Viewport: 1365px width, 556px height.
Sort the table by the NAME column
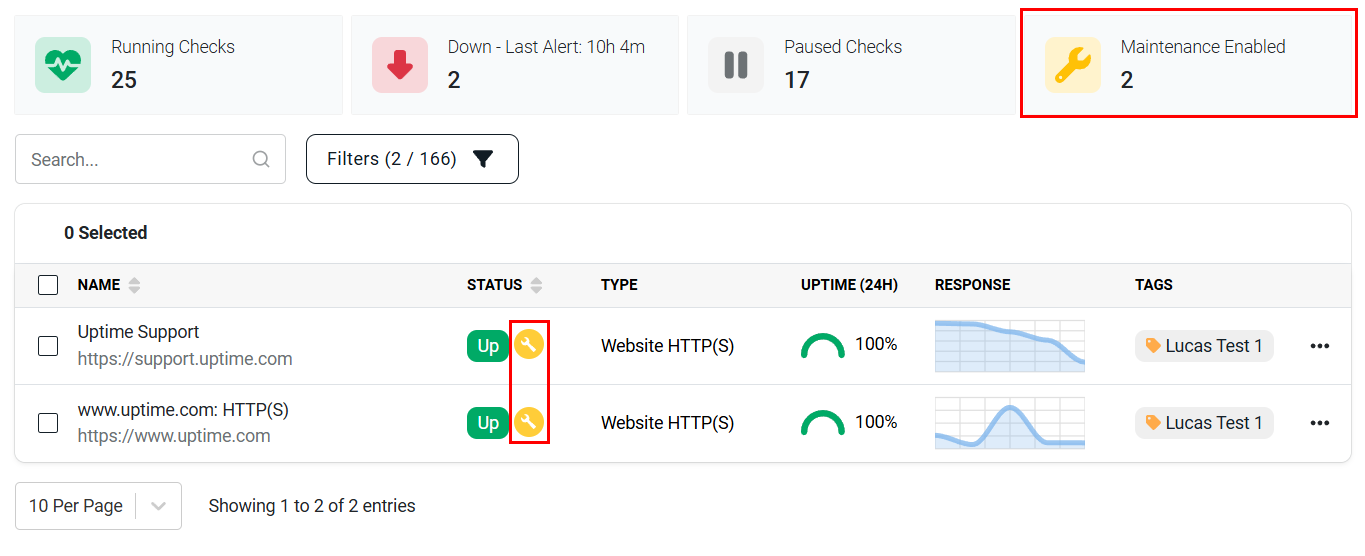[134, 285]
